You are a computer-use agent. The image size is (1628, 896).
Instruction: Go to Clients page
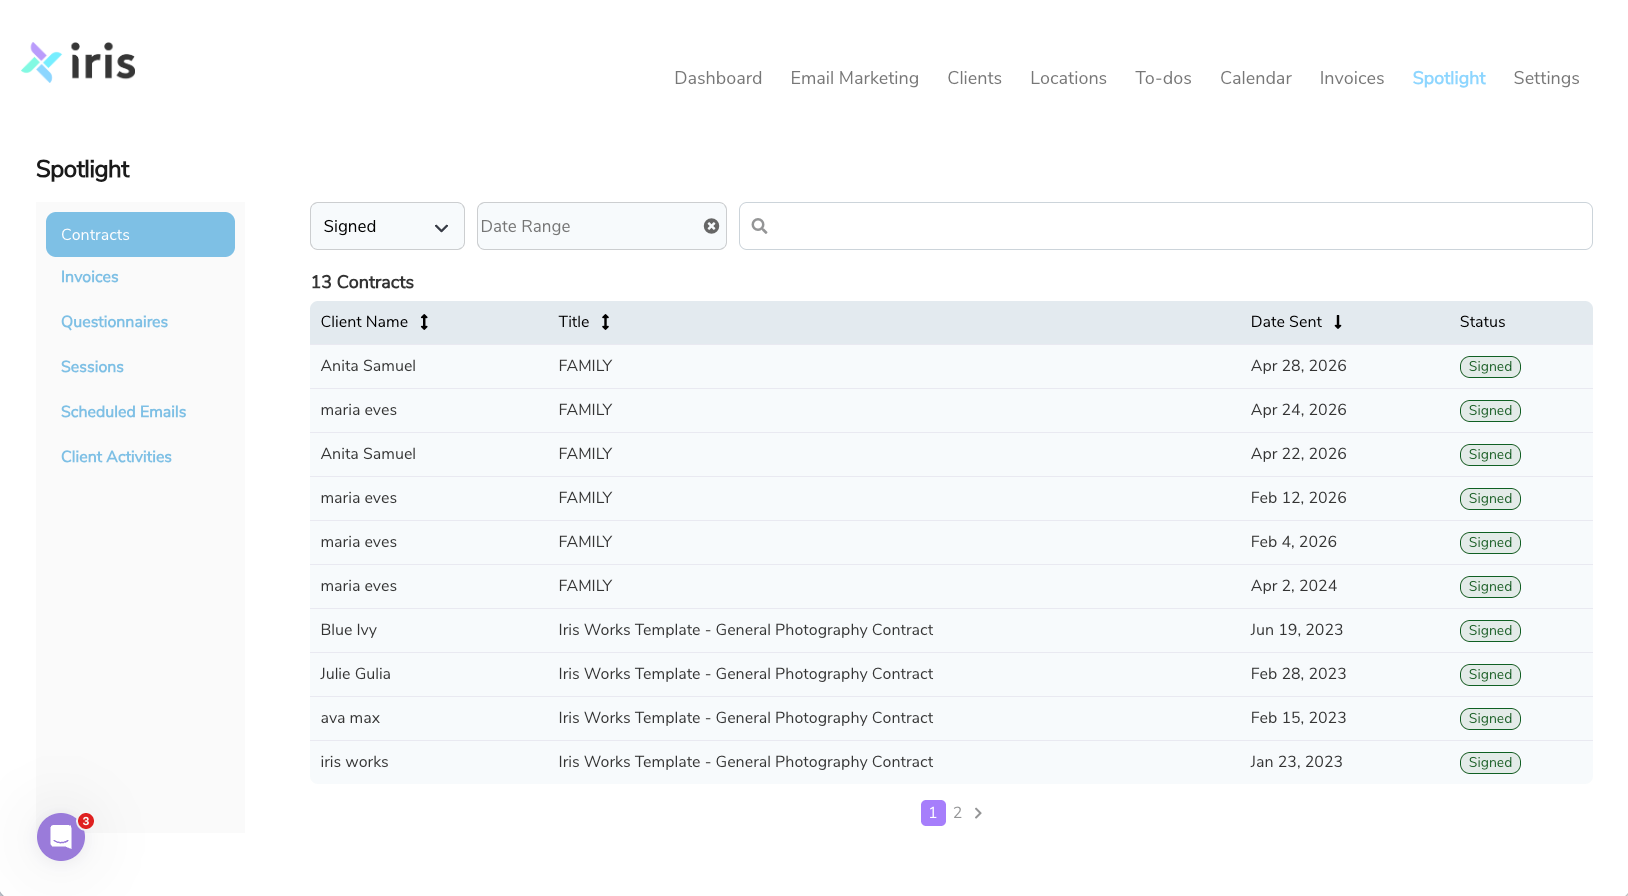pyautogui.click(x=975, y=78)
